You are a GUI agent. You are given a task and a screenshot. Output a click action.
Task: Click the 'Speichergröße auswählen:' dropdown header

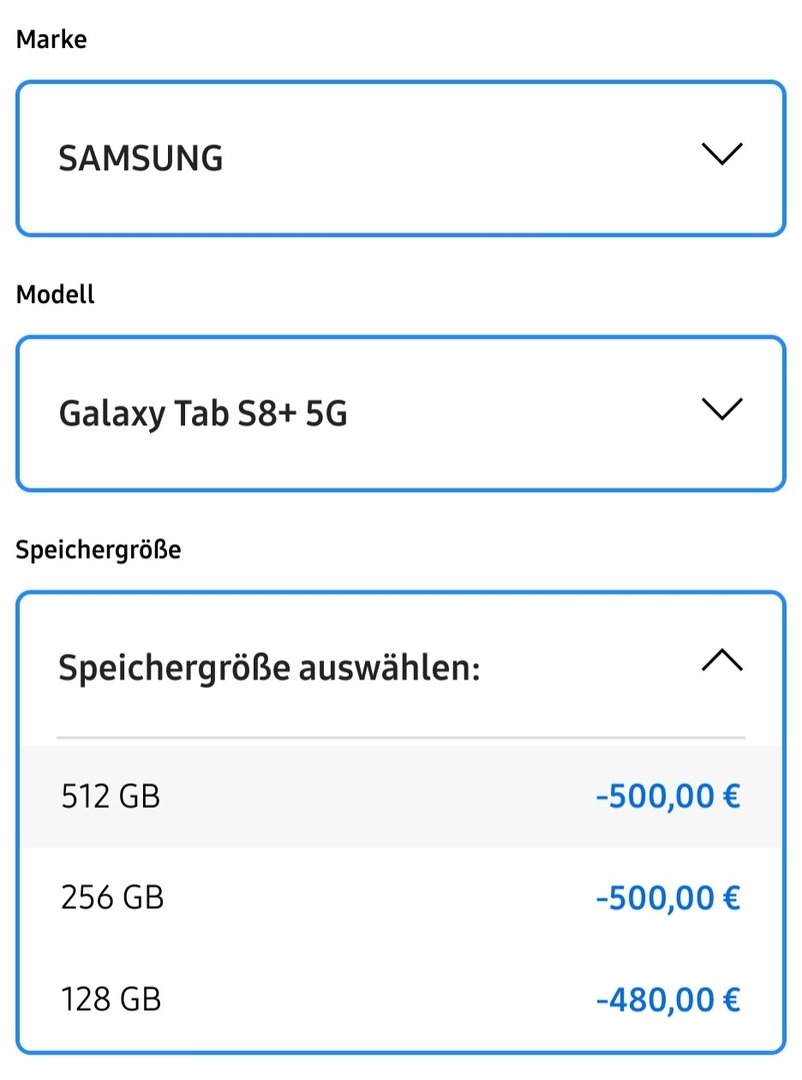coord(270,667)
